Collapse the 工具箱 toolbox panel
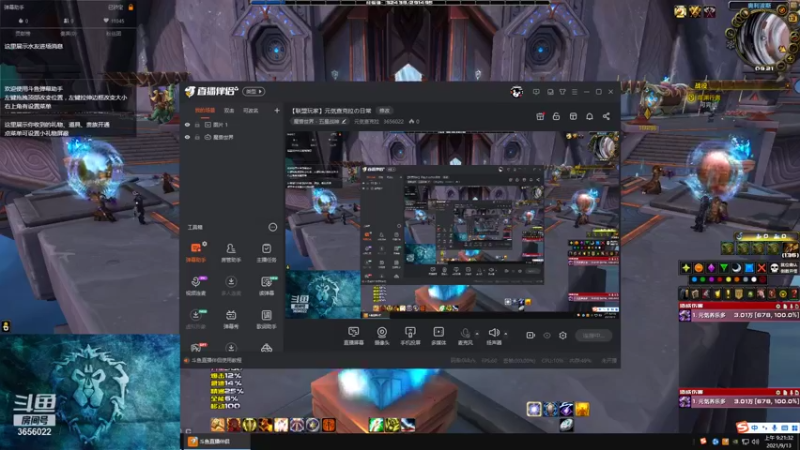This screenshot has width=800, height=450. click(x=272, y=227)
